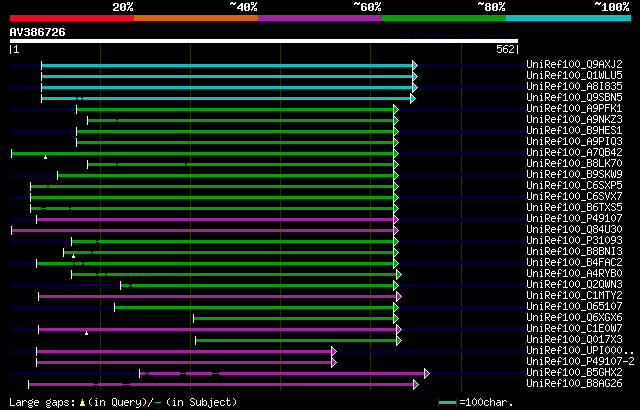Click the purple alignment bar for Q84U30

point(202,230)
